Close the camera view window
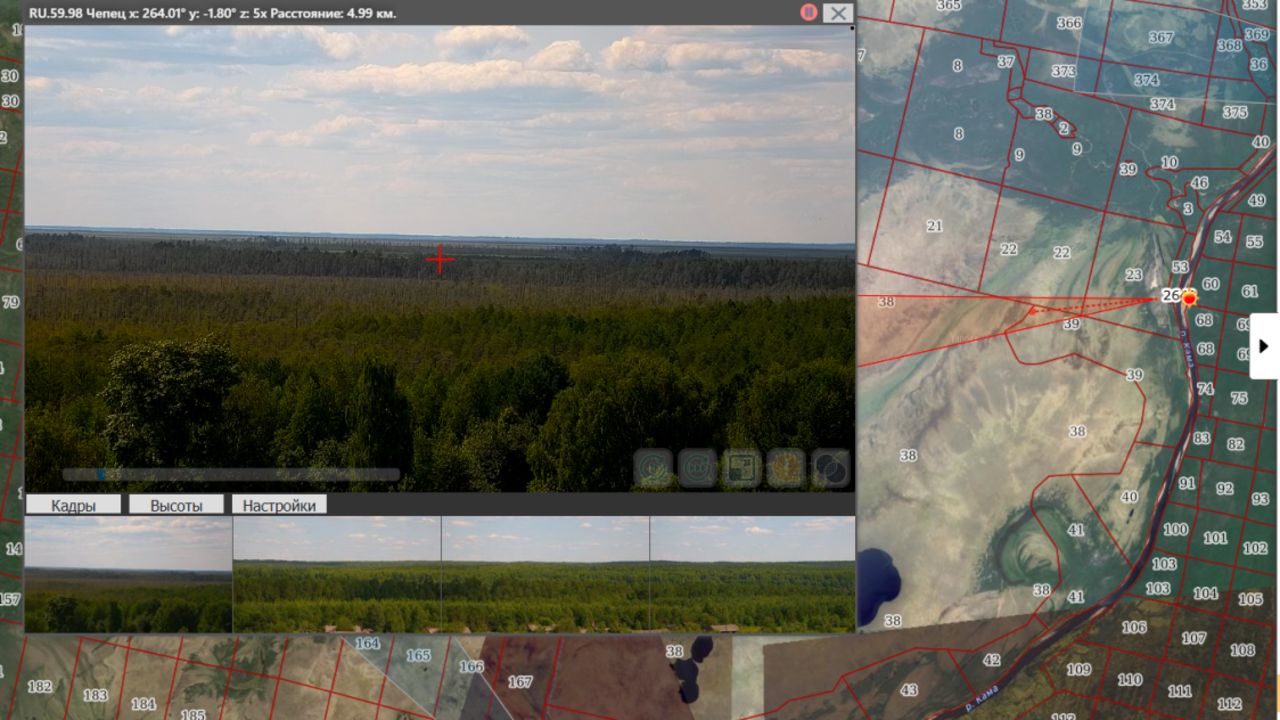Screen dimensions: 1280x720 click(838, 13)
